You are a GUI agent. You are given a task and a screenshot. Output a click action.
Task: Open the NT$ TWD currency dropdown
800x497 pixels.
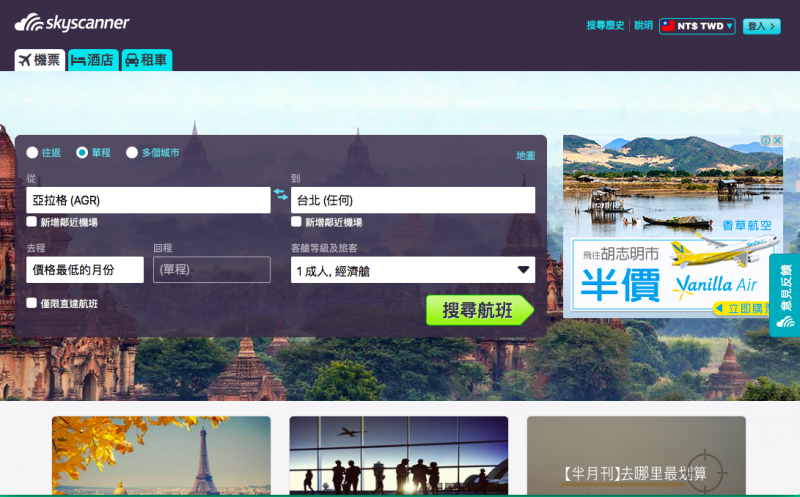click(x=697, y=26)
